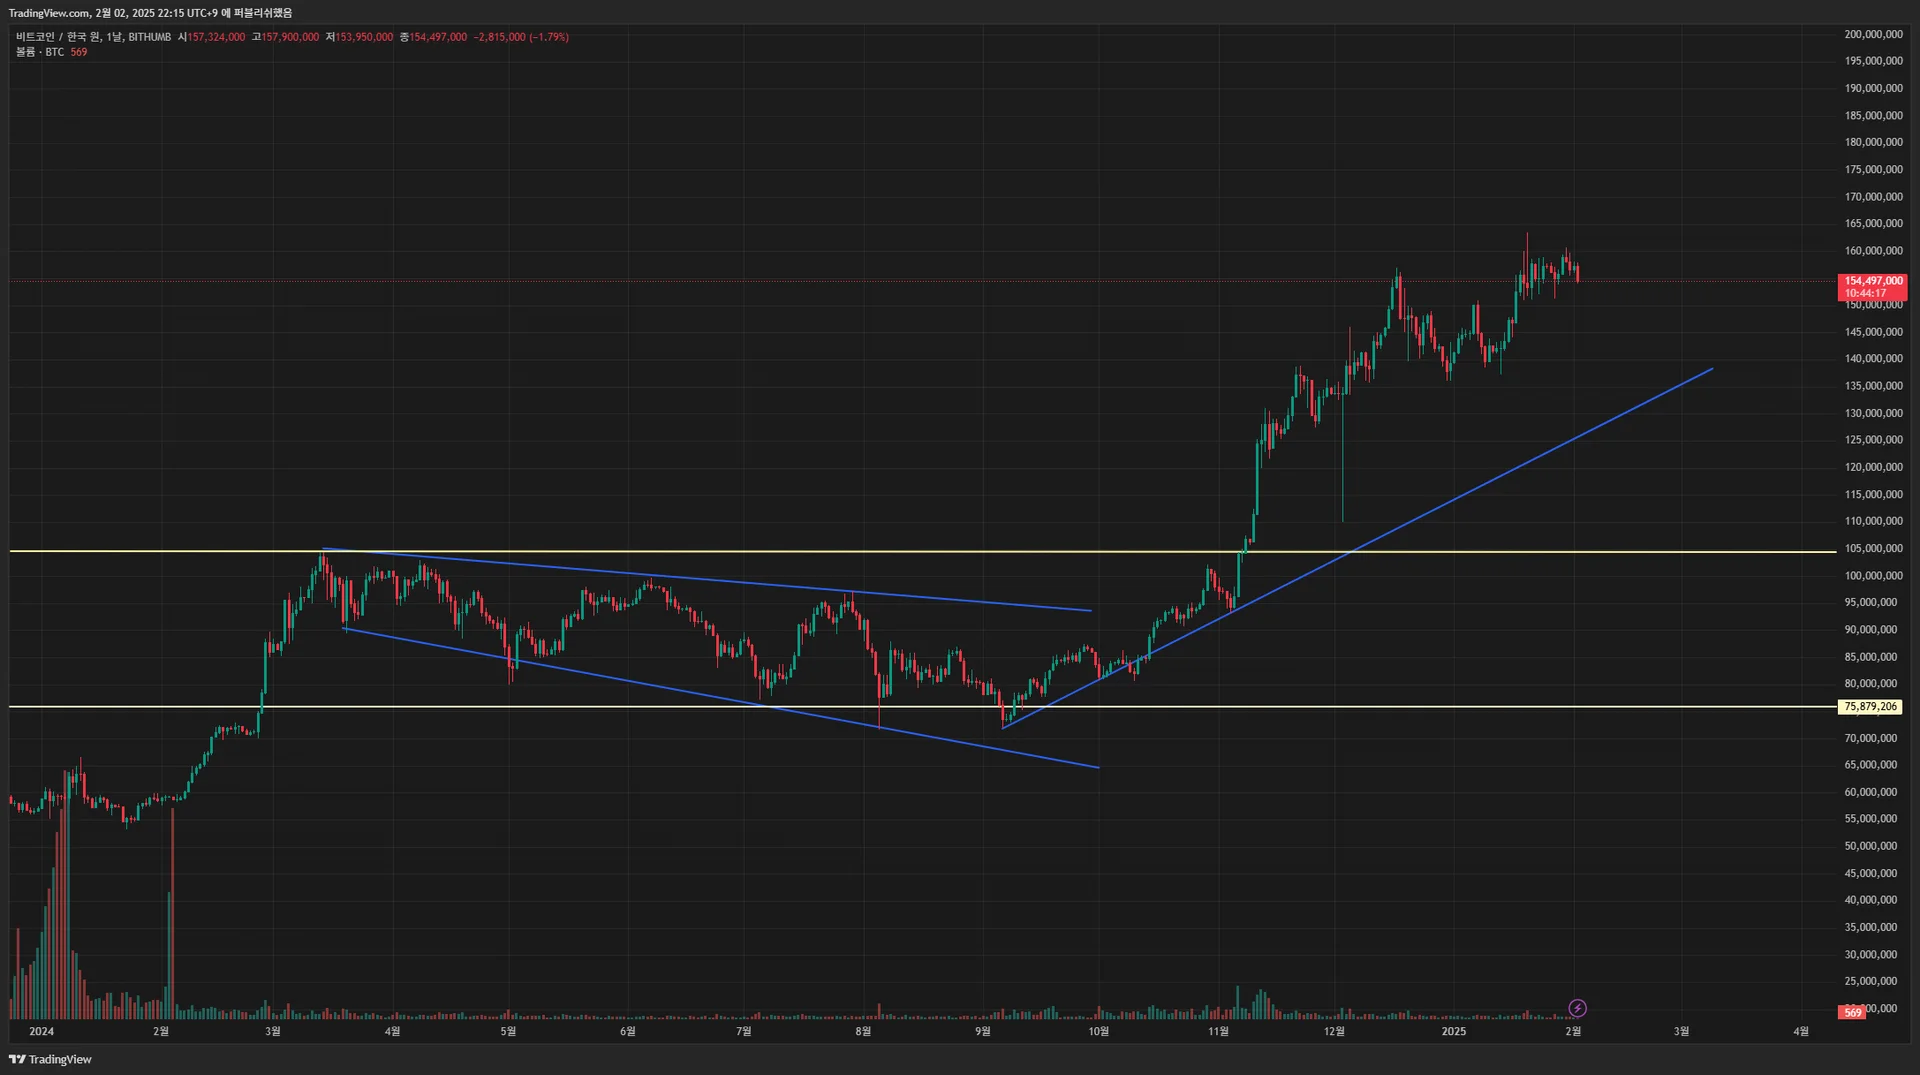This screenshot has height=1075, width=1920.
Task: Select the rising blue trend line
Action: point(1500,475)
